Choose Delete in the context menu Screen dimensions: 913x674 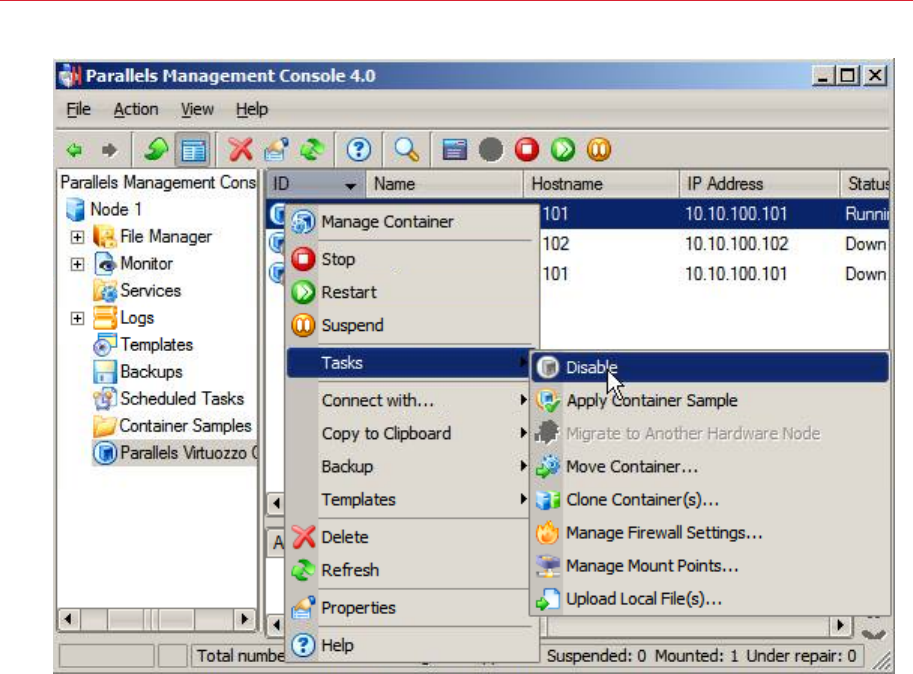pyautogui.click(x=412, y=537)
